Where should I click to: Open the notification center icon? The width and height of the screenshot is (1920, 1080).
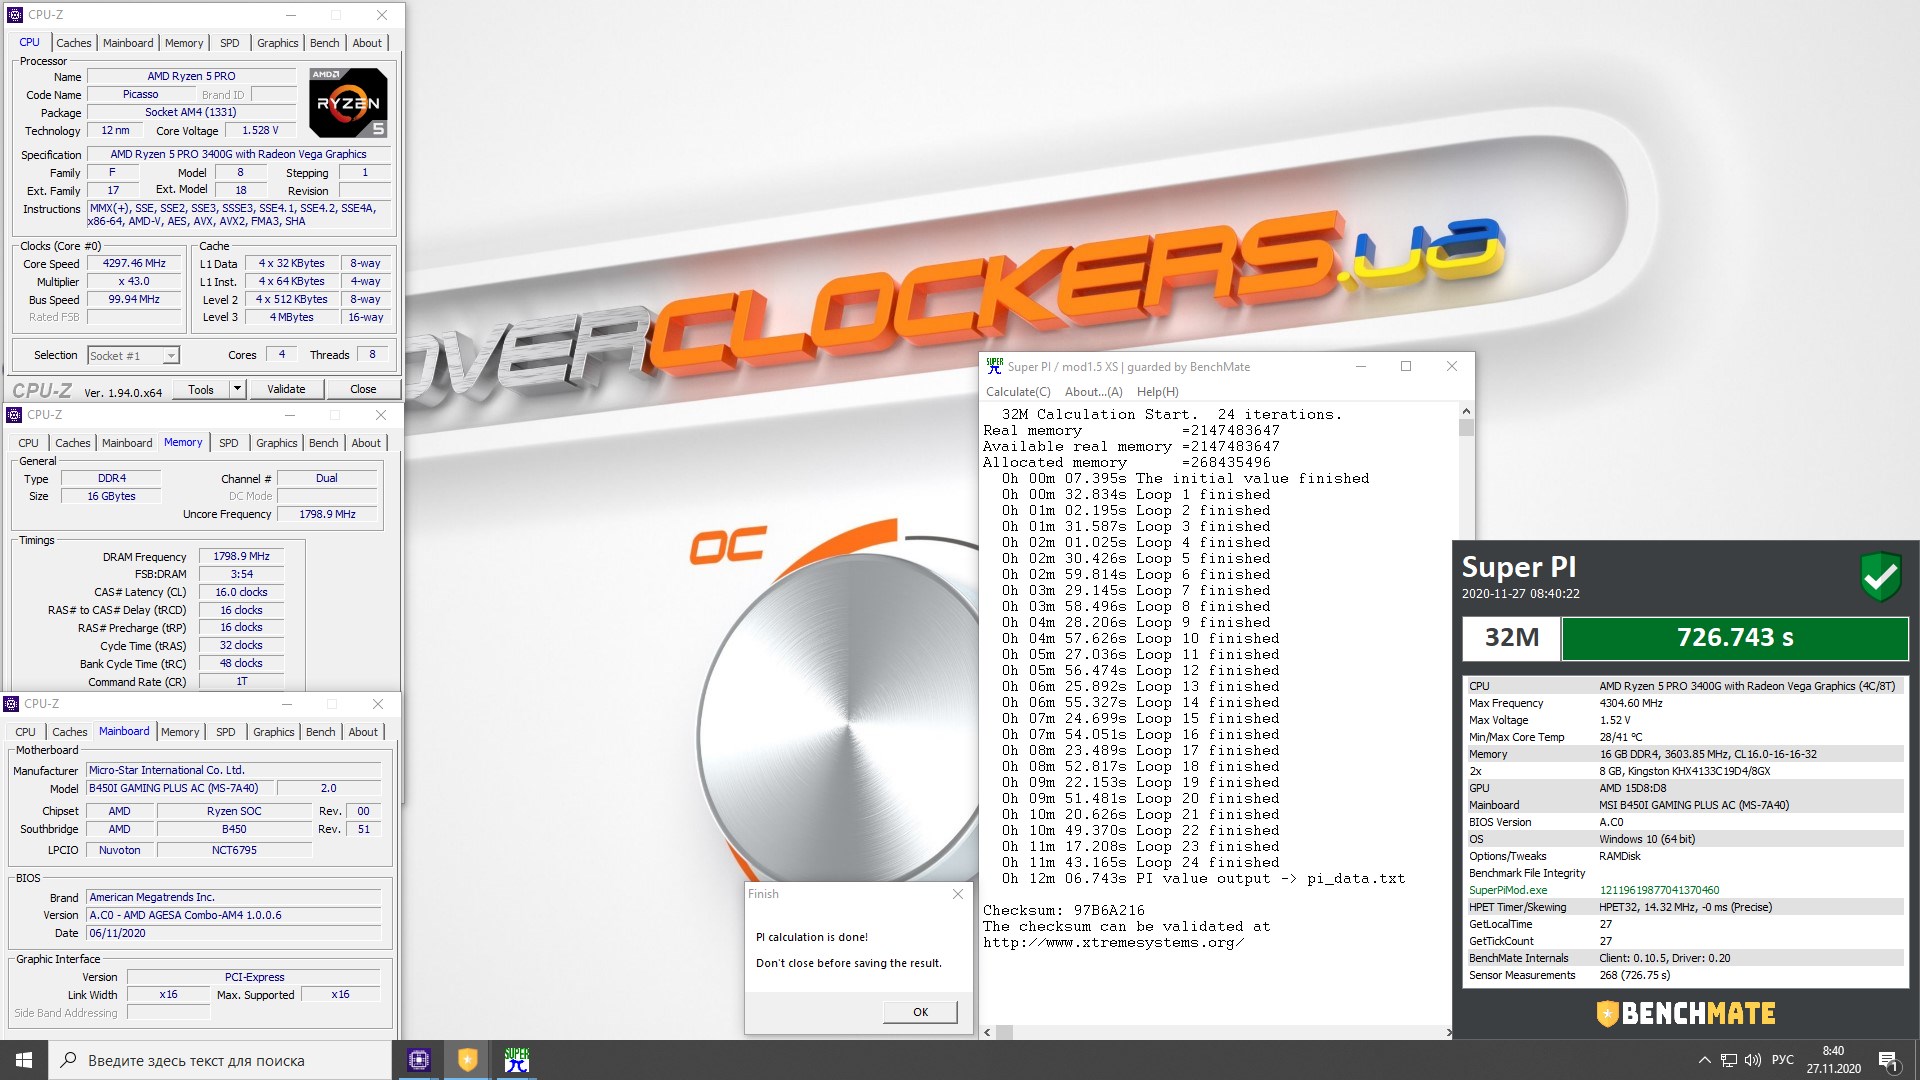coord(1889,1060)
